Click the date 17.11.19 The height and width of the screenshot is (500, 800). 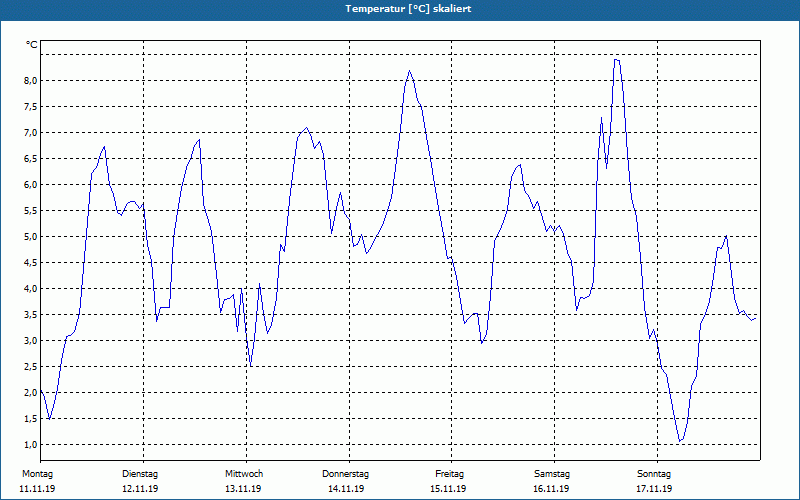click(x=654, y=489)
